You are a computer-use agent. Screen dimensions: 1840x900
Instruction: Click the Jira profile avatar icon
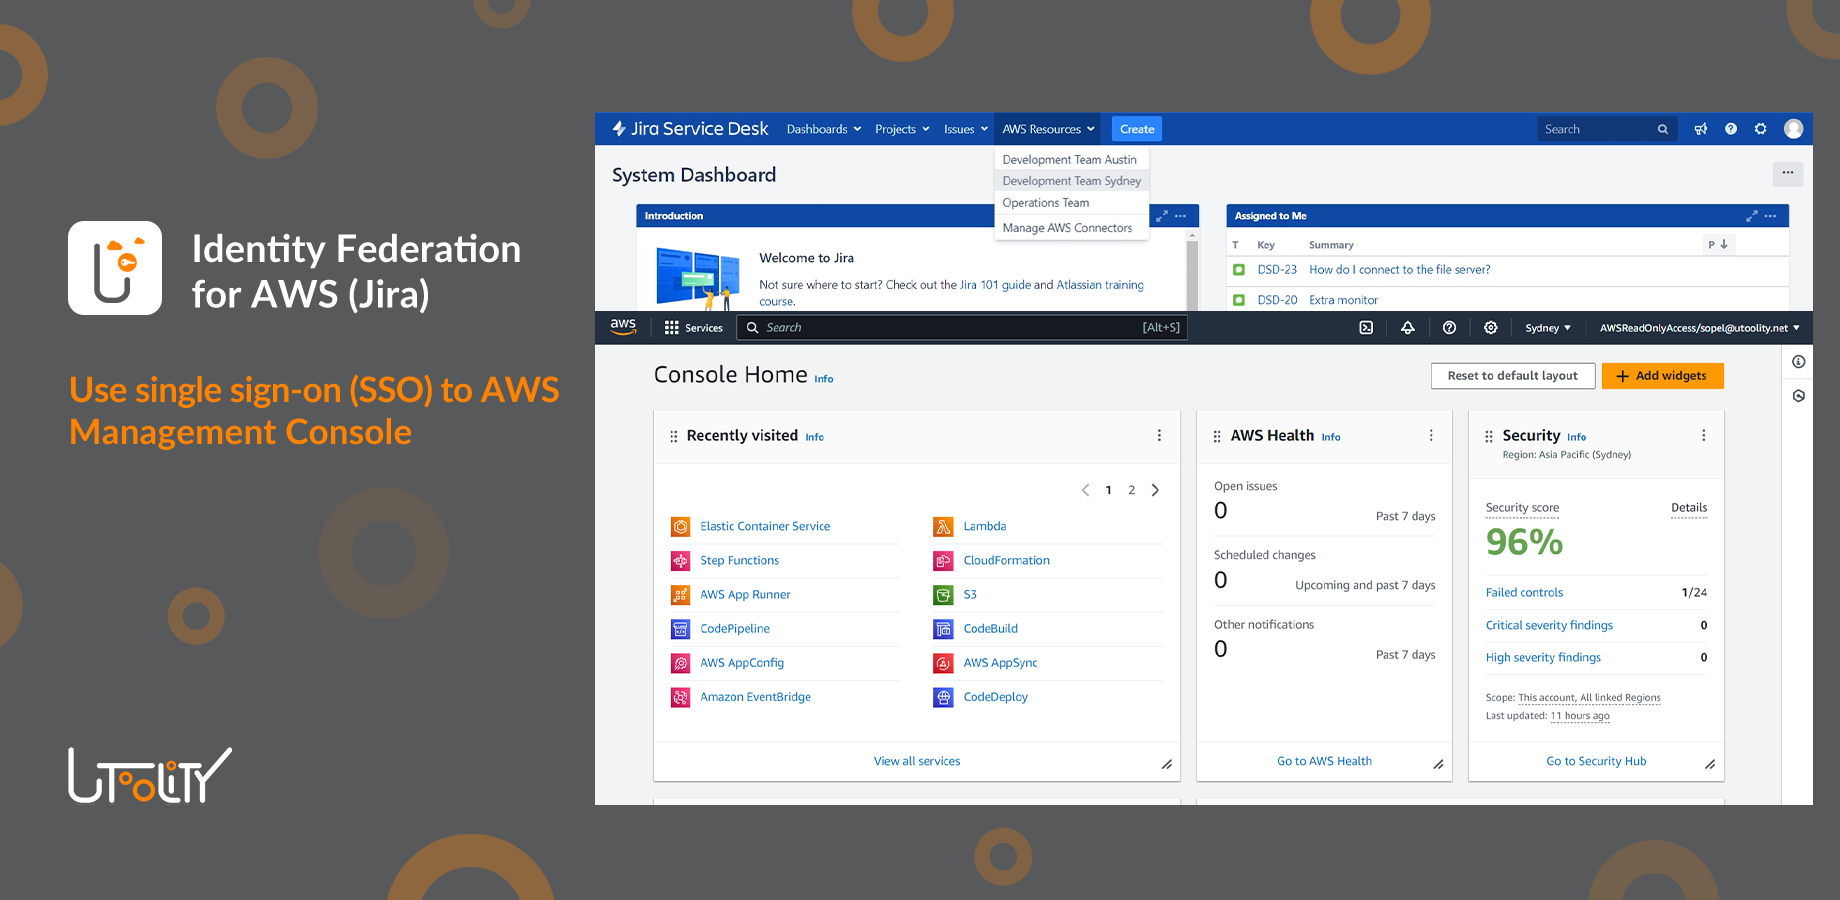1793,129
